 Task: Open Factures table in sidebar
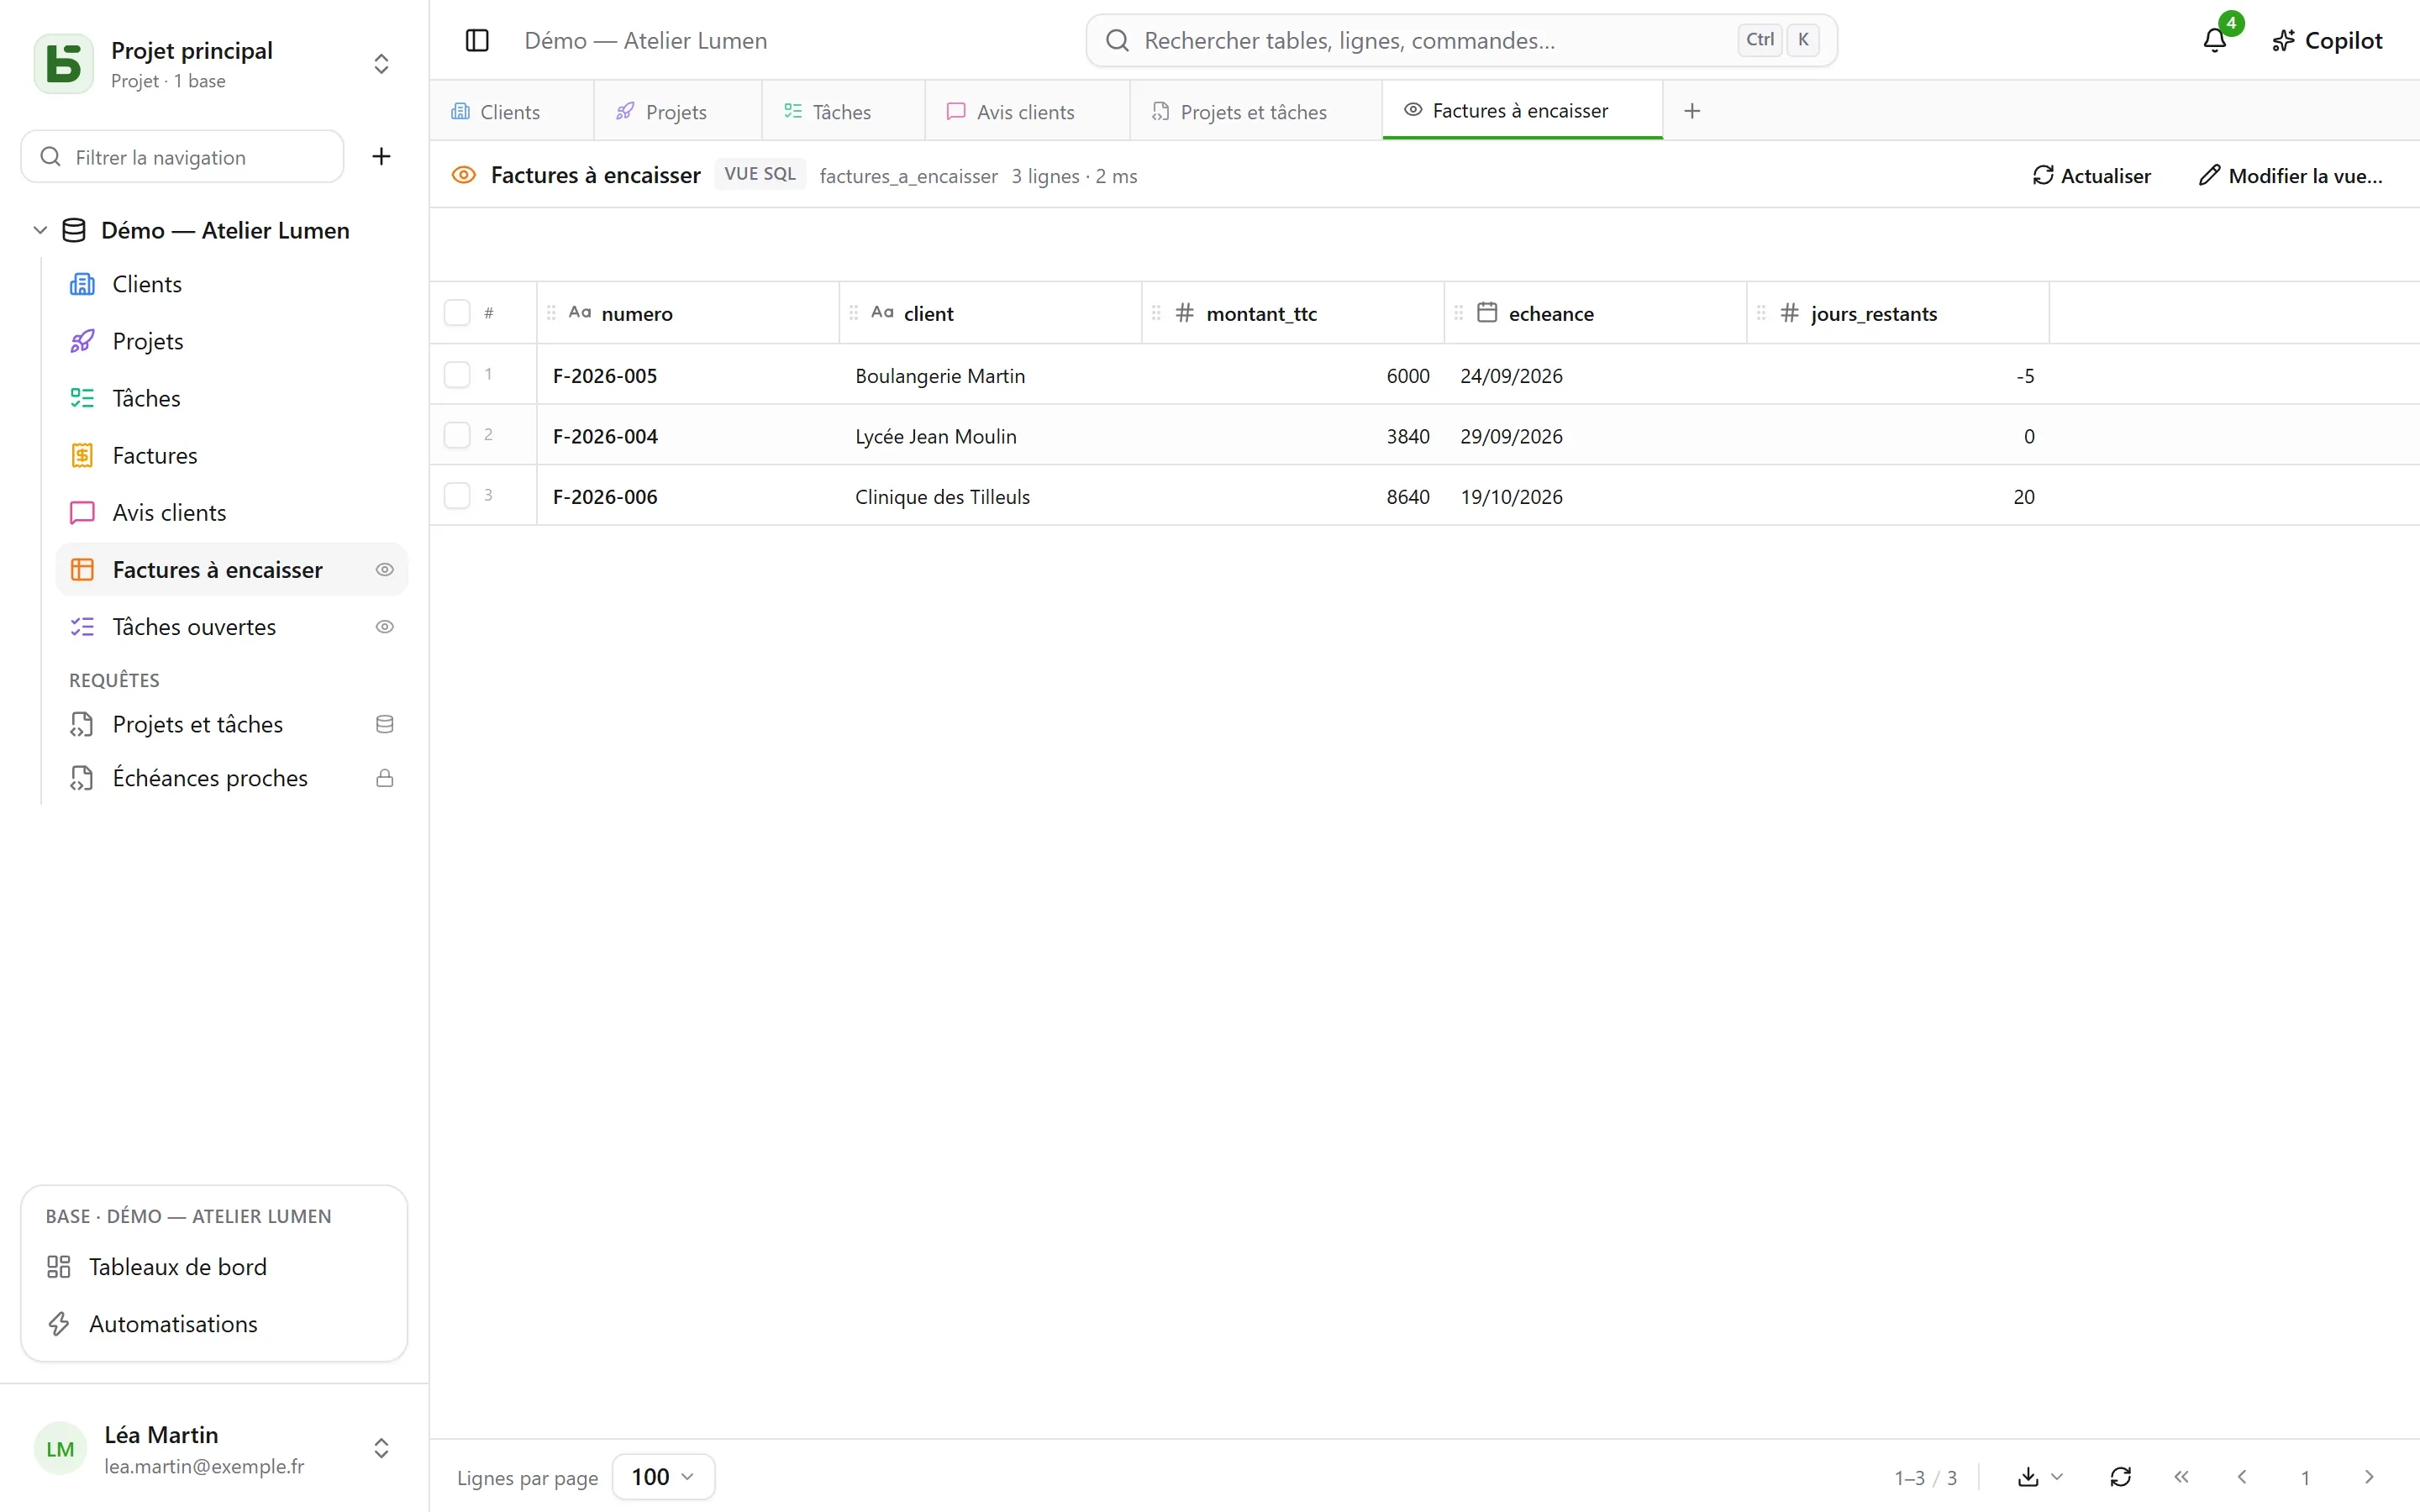(x=232, y=455)
